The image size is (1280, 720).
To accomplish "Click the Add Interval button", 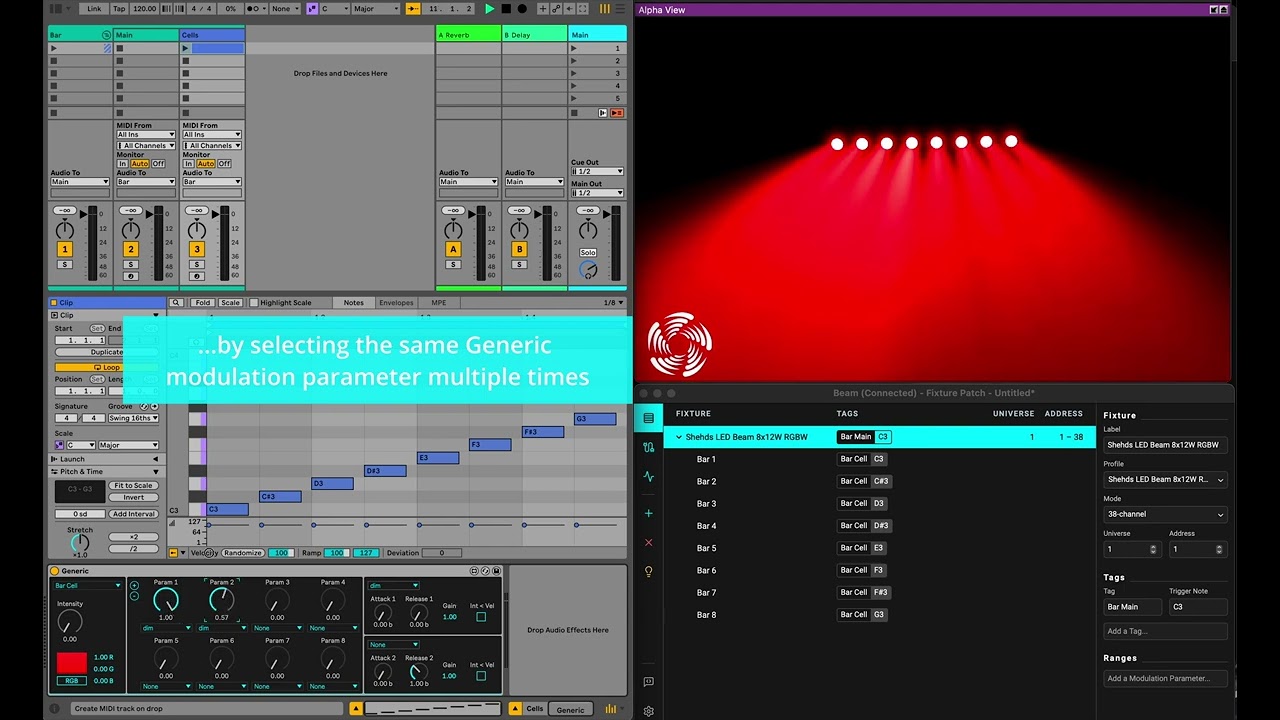I will [x=133, y=514].
